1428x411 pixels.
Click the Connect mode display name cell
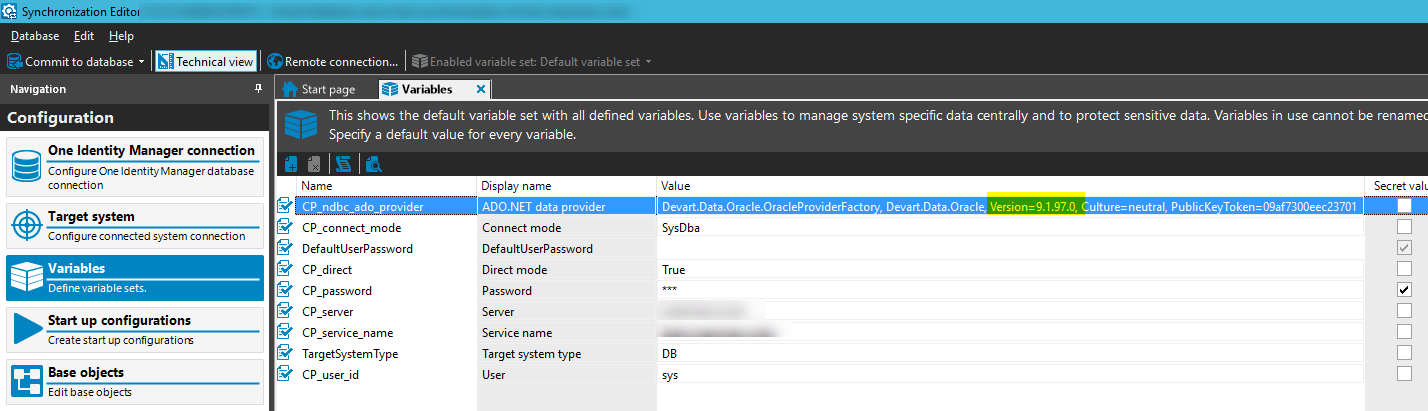[x=567, y=227]
